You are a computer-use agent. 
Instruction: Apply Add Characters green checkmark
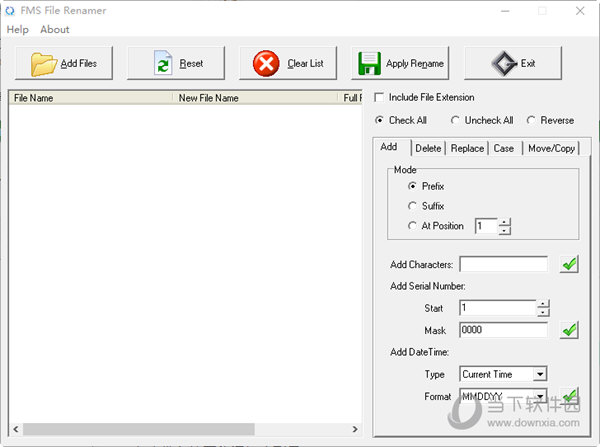pyautogui.click(x=569, y=264)
